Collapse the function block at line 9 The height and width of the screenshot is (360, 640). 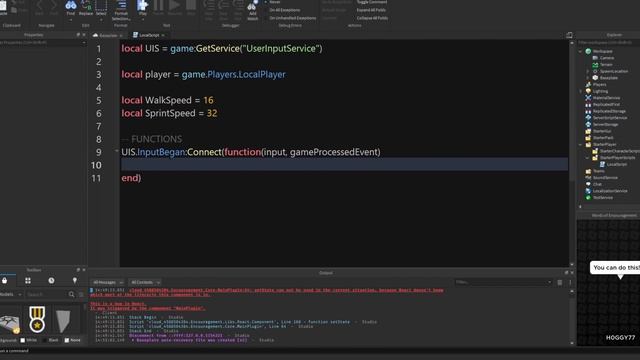[116, 151]
